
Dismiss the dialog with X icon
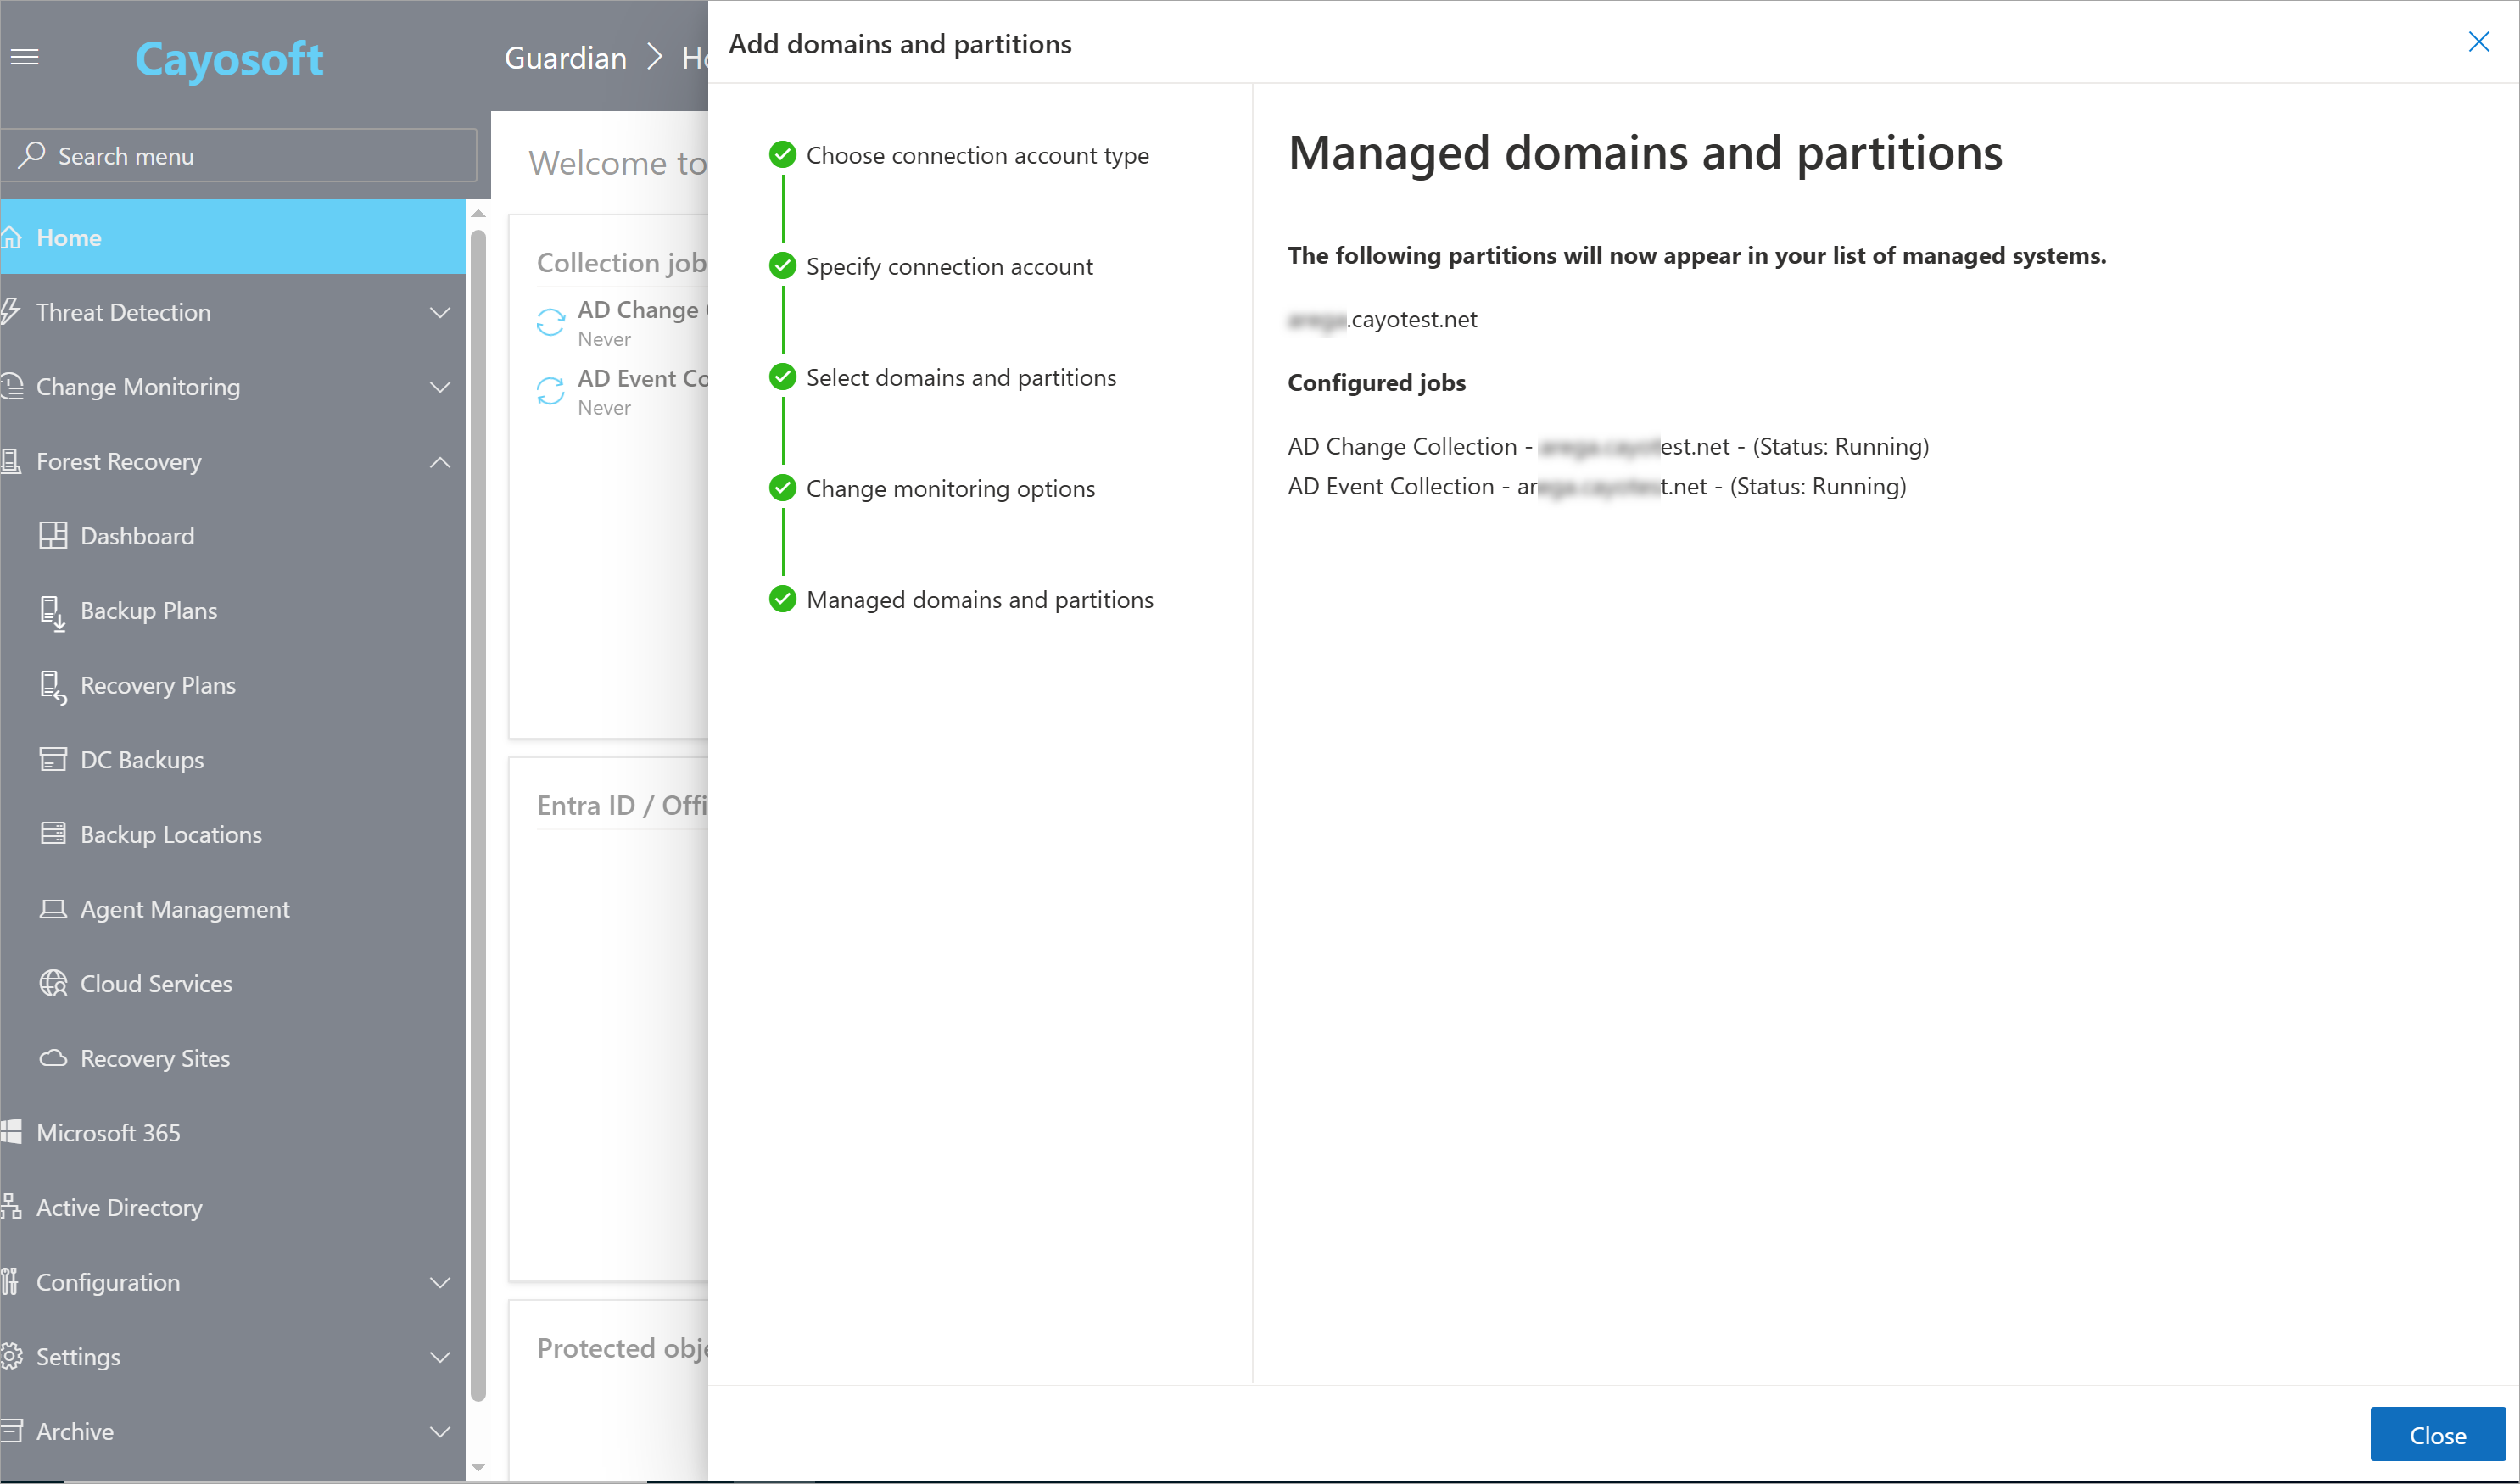(x=2478, y=42)
